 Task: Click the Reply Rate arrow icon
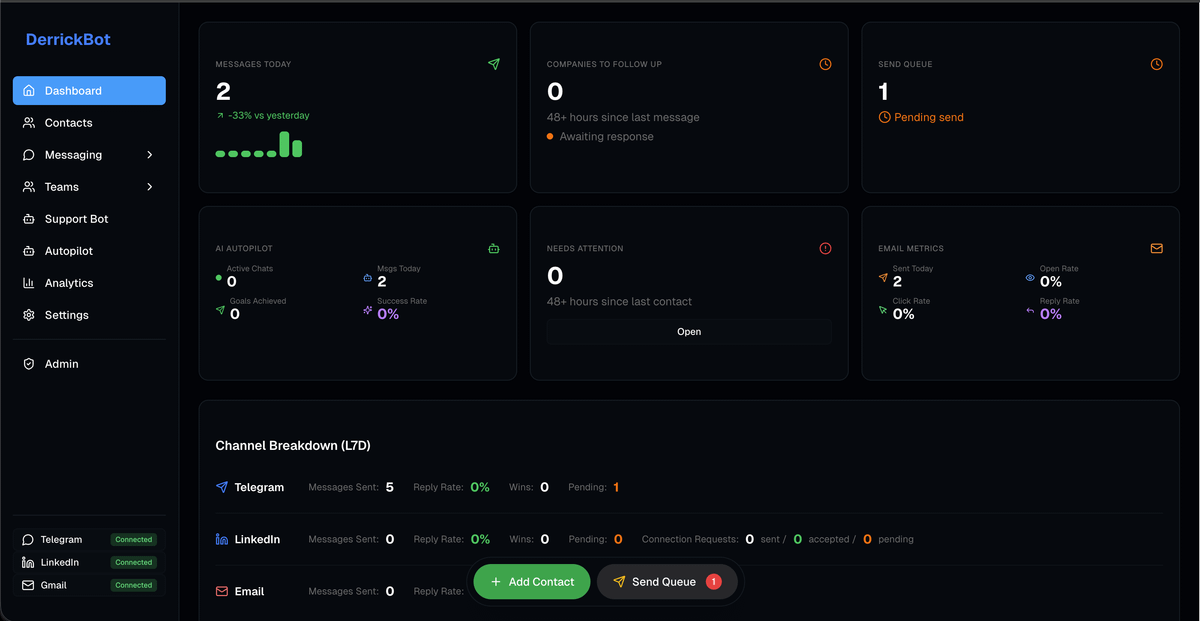pyautogui.click(x=1030, y=311)
